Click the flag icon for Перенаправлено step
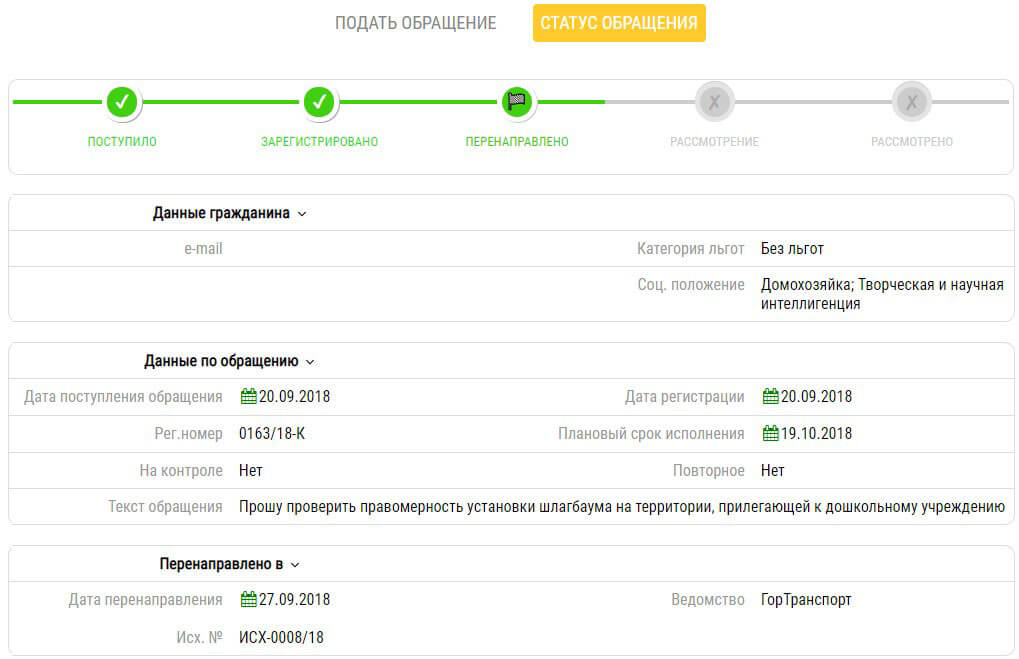 [x=517, y=101]
